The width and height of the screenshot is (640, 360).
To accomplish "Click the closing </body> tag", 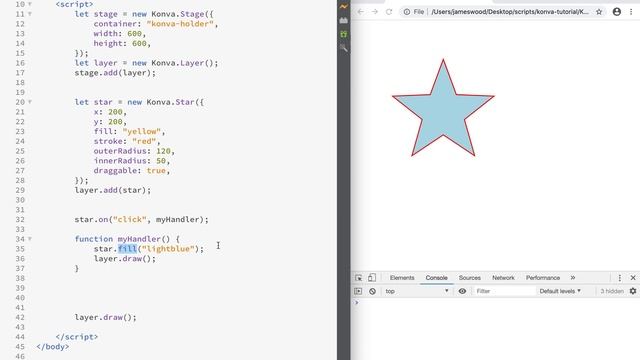I will pyautogui.click(x=53, y=347).
